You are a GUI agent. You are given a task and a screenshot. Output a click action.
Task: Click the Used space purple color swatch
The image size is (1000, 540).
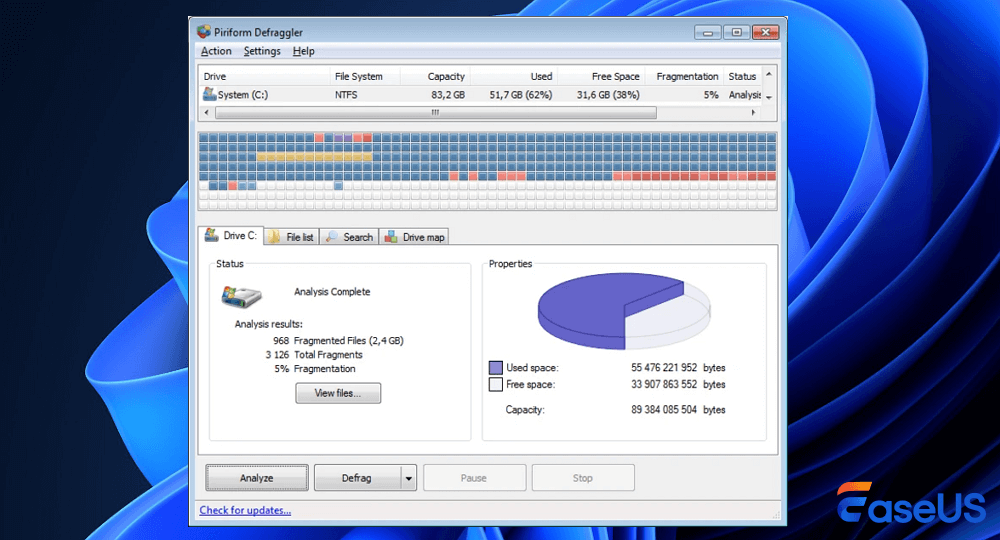click(496, 368)
